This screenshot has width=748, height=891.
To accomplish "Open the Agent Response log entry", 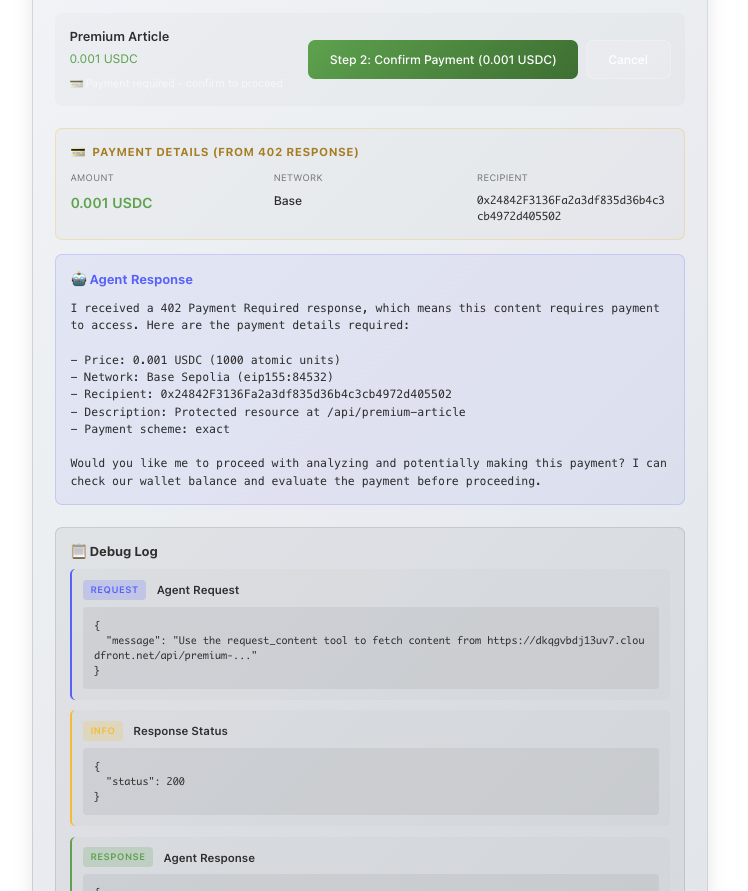I will click(209, 858).
